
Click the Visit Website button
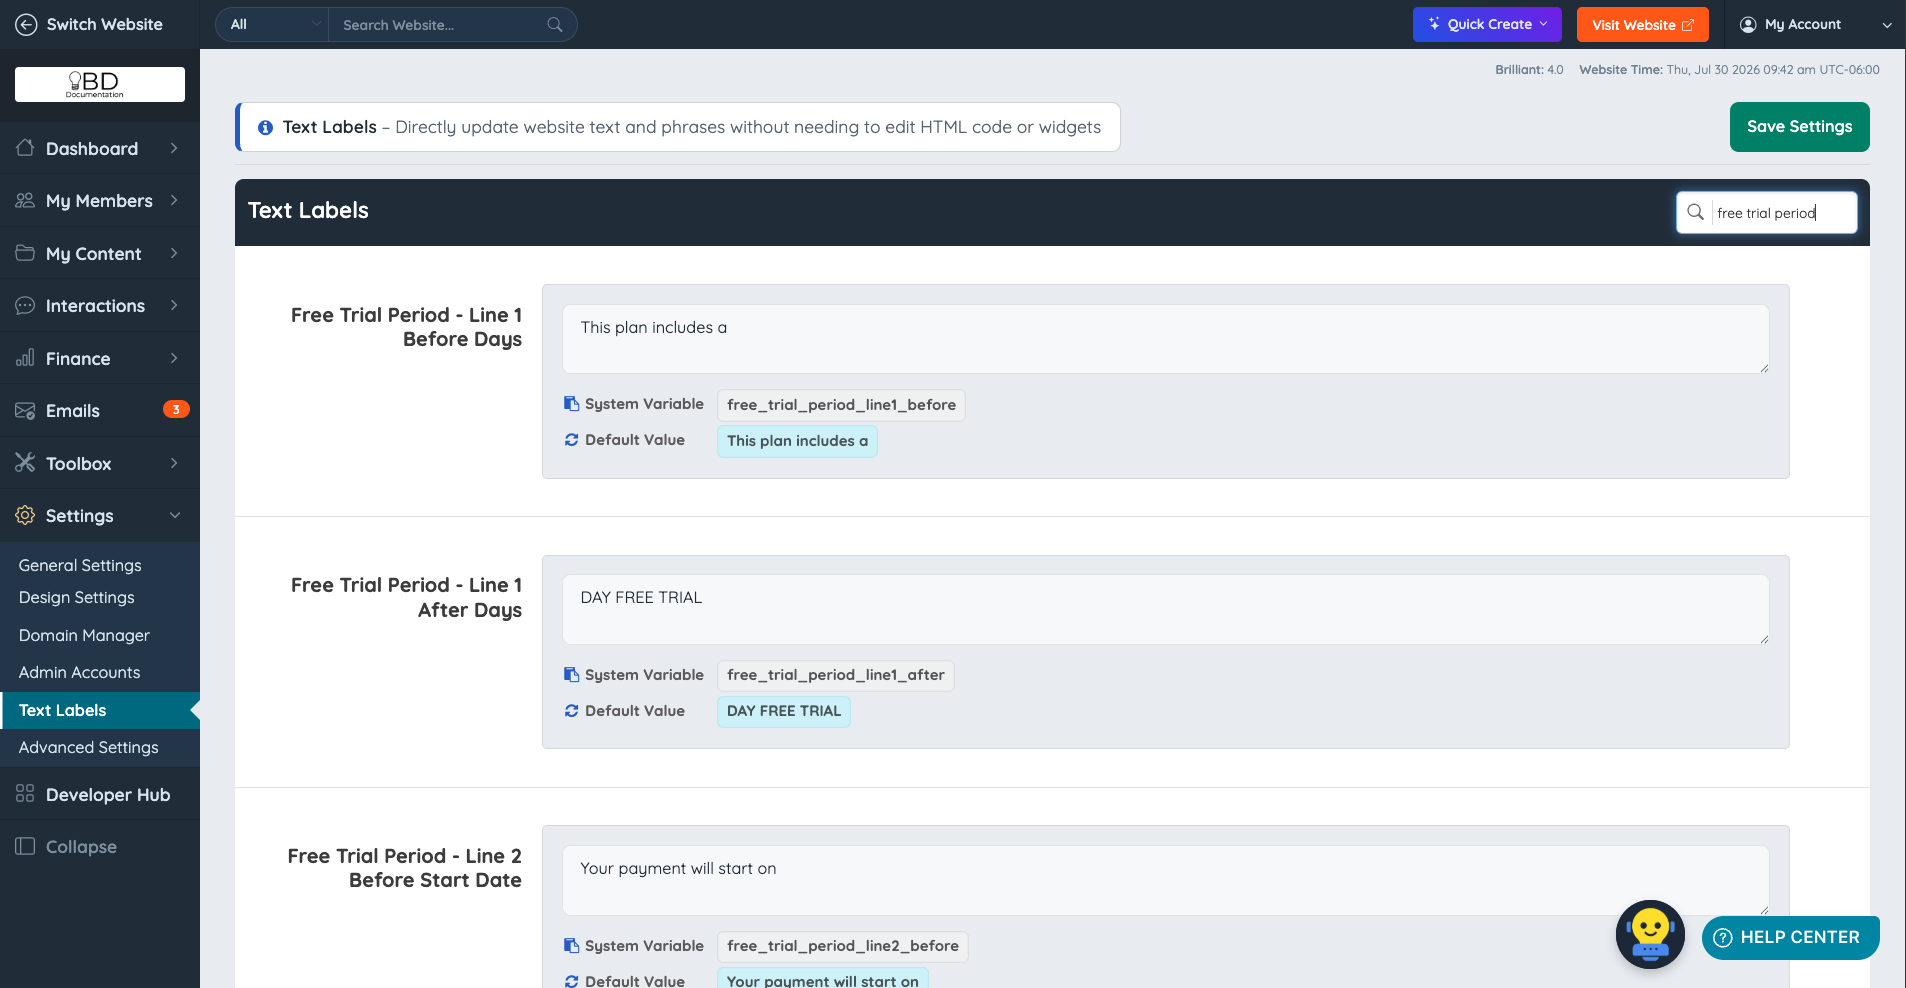[x=1643, y=24]
